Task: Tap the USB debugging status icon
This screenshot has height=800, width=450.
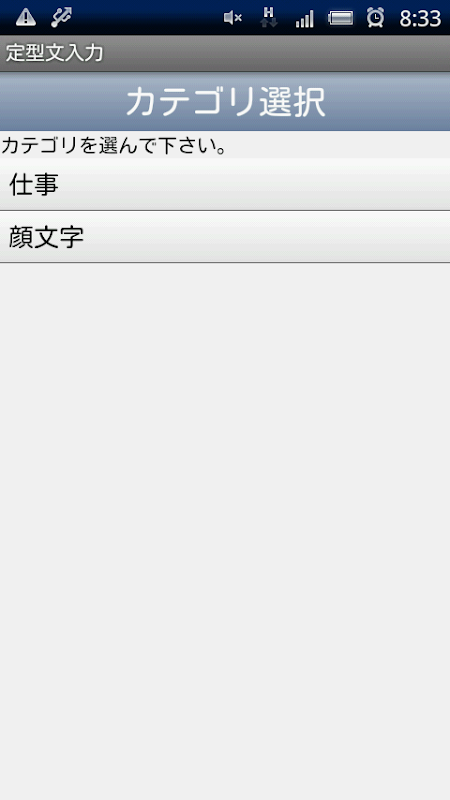Action: [x=62, y=18]
